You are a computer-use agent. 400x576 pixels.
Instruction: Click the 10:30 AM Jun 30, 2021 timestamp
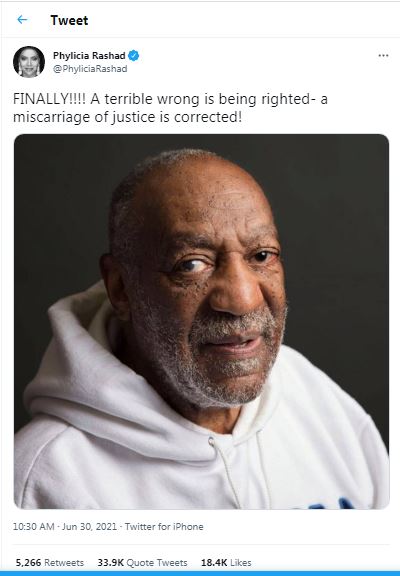coord(65,526)
